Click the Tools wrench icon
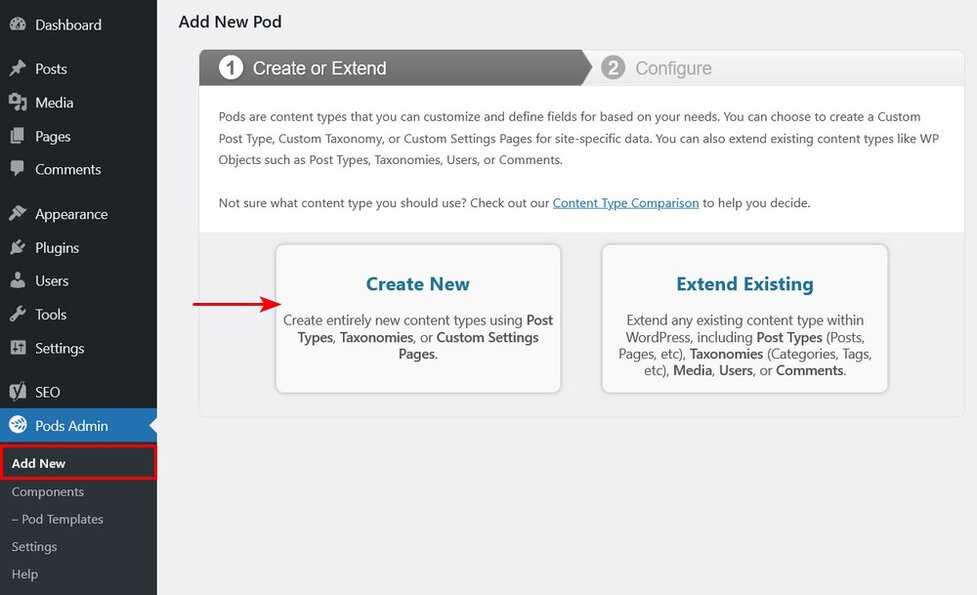 tap(17, 314)
